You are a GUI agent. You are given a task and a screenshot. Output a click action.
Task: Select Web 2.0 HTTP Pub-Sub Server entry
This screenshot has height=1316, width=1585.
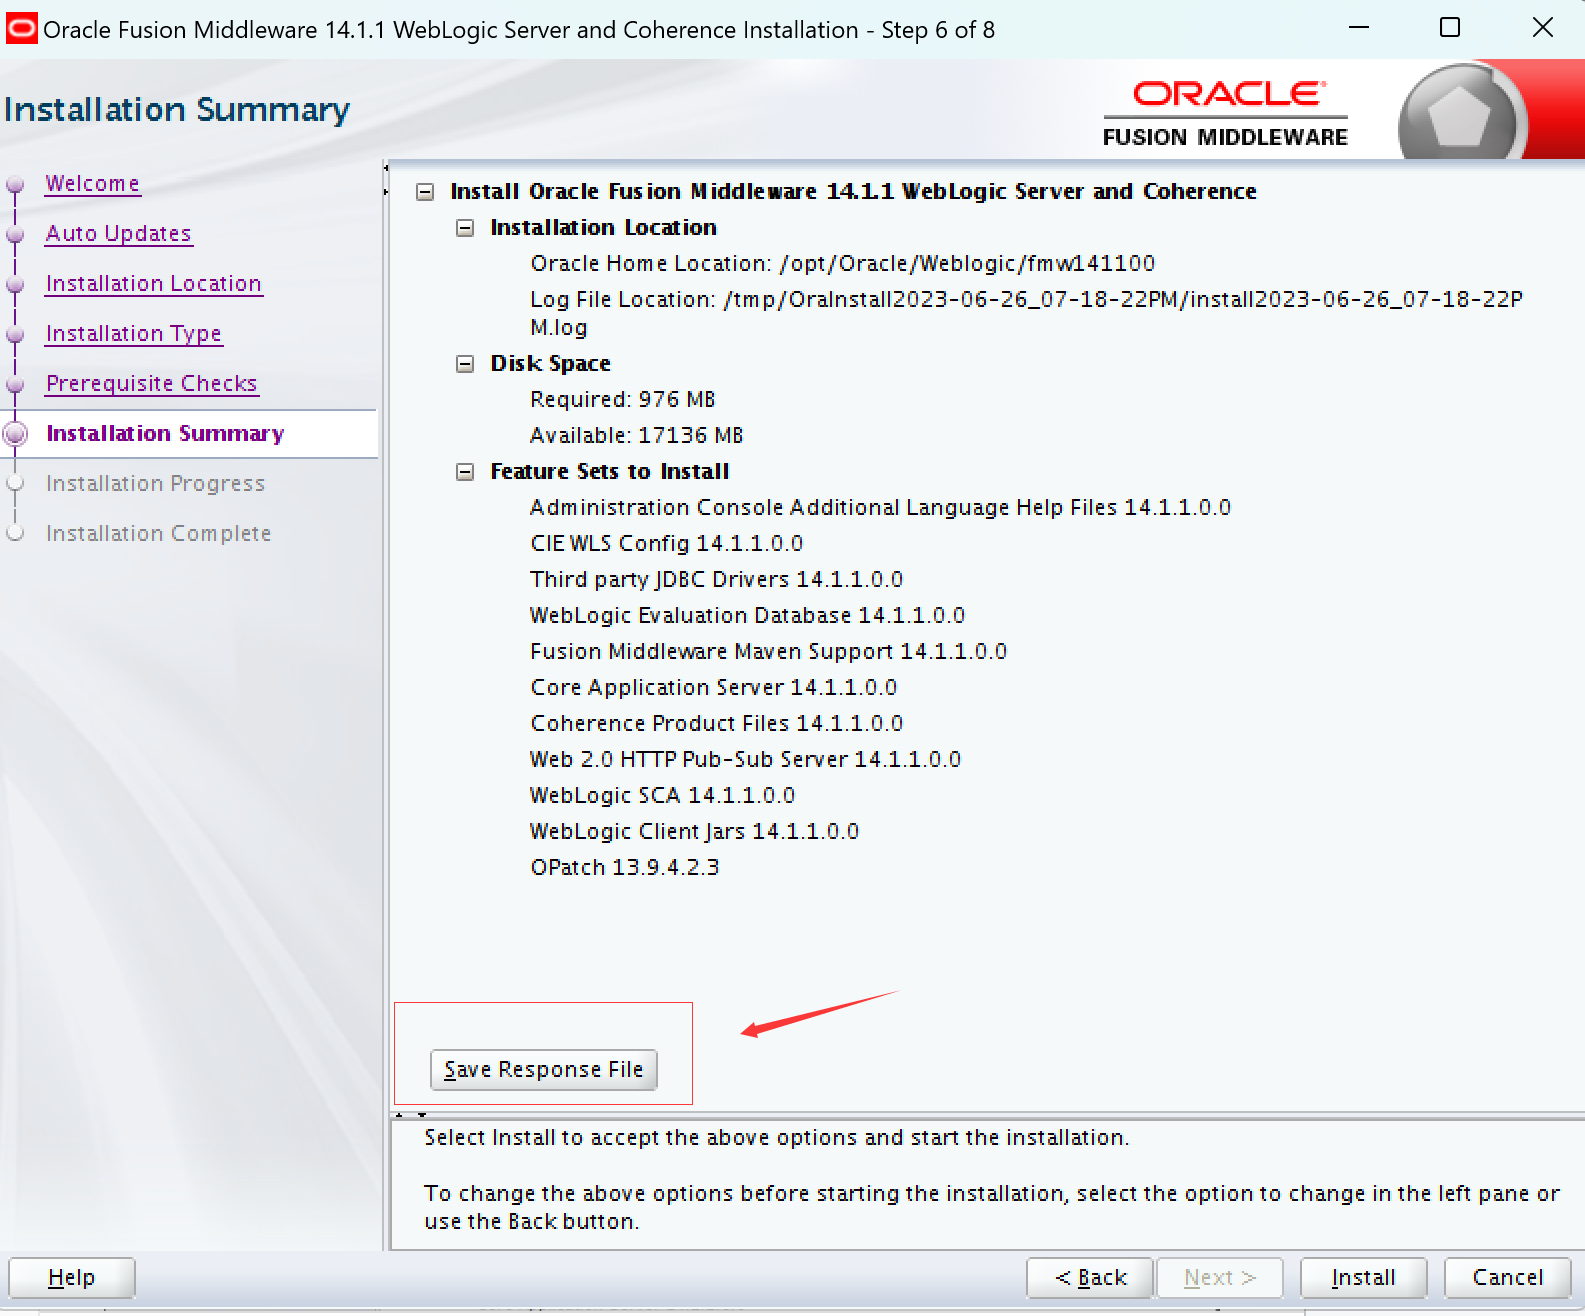pyautogui.click(x=745, y=760)
